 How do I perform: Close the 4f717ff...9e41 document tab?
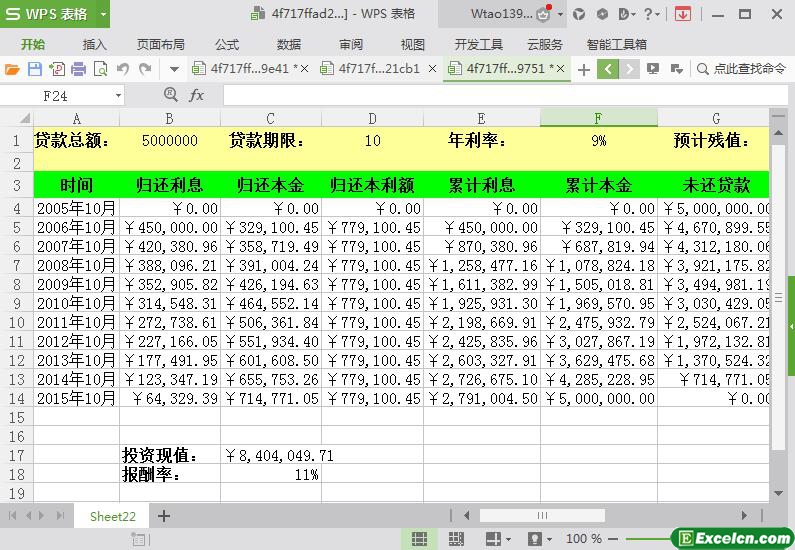click(304, 68)
